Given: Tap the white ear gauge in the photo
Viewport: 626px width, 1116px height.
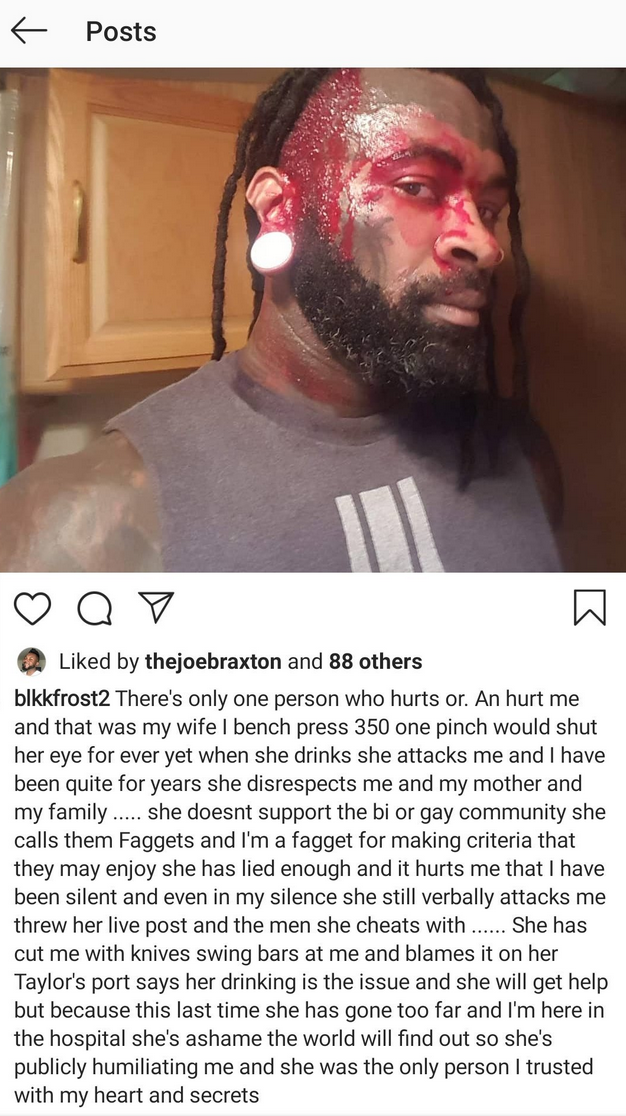Looking at the screenshot, I should (x=272, y=252).
